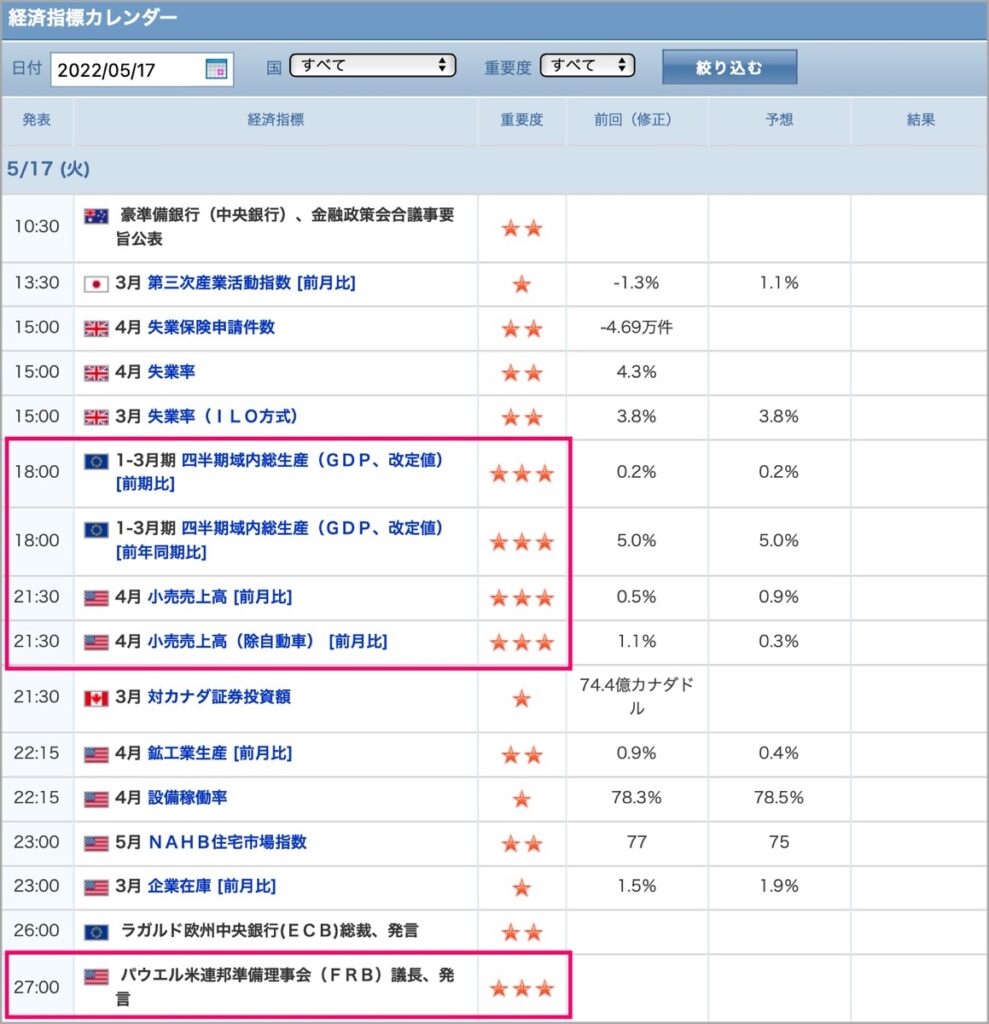
Task: Click the 78.5% forecast value
Action: click(x=779, y=797)
